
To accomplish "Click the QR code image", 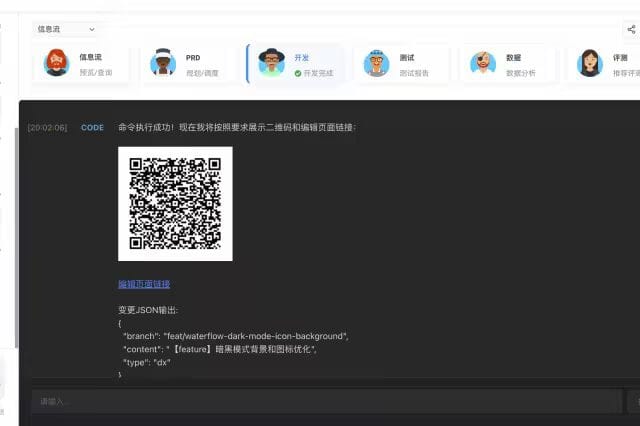I will coord(175,203).
